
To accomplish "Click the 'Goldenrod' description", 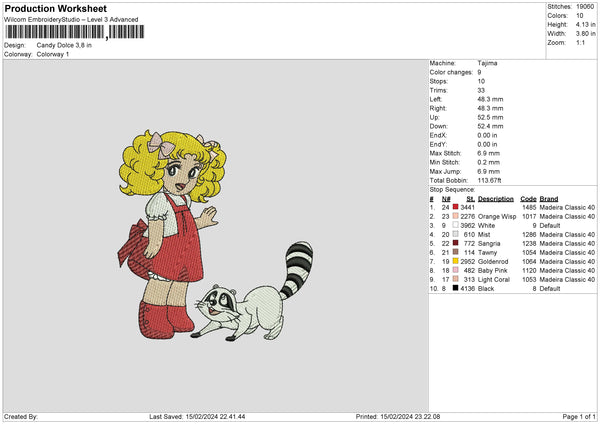I will (493, 261).
